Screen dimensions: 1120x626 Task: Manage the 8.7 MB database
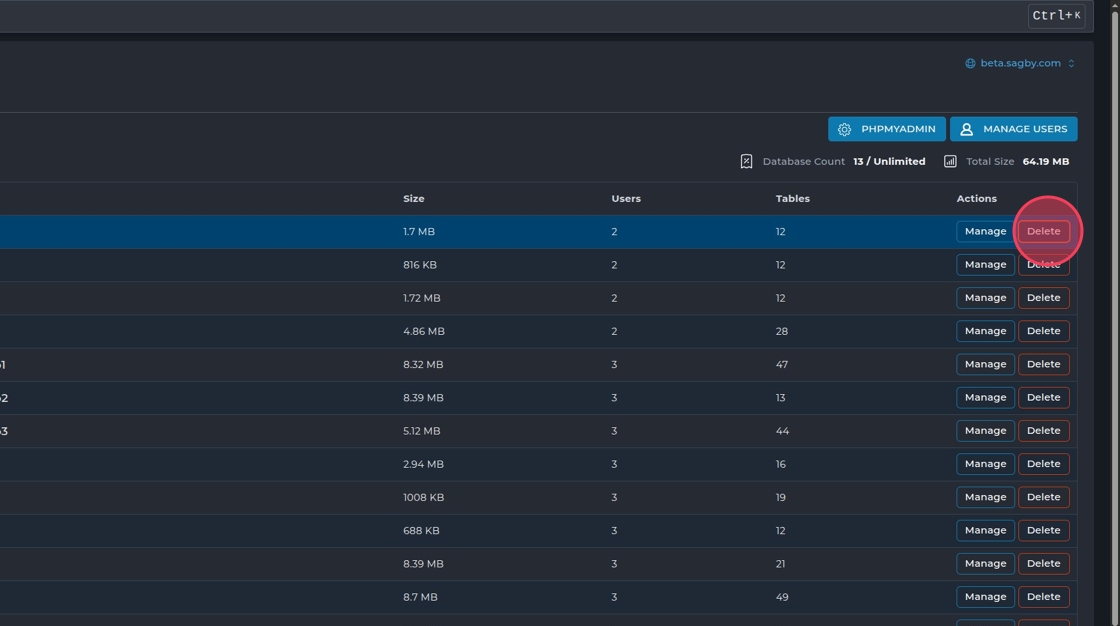click(x=985, y=597)
